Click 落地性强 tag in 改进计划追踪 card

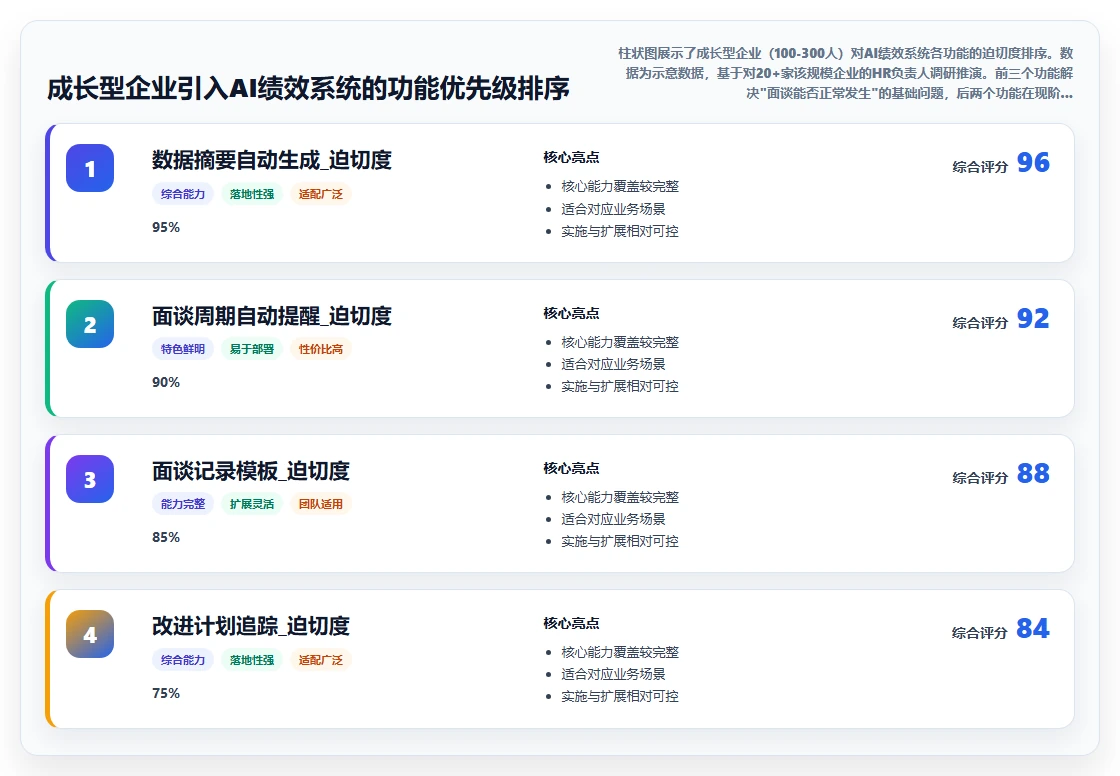[251, 660]
